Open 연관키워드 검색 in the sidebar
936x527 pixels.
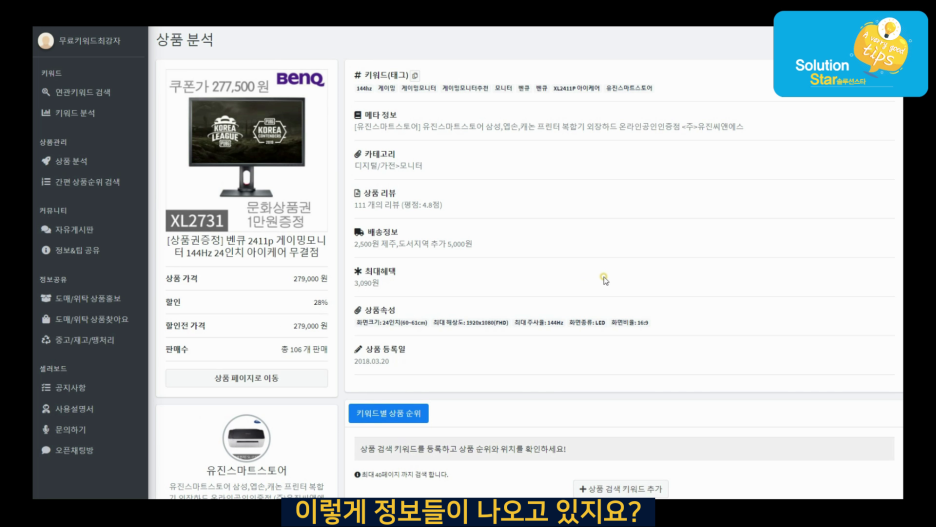(82, 93)
